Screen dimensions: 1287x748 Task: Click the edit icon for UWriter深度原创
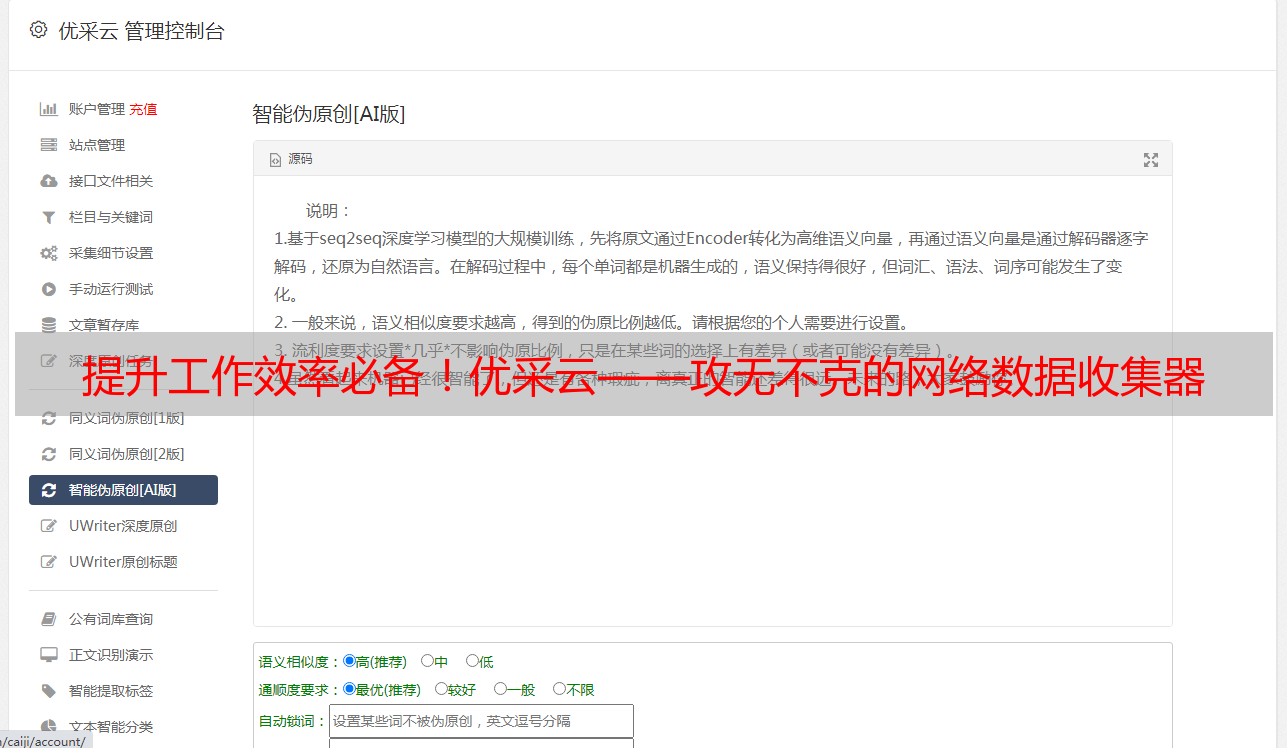(48, 526)
